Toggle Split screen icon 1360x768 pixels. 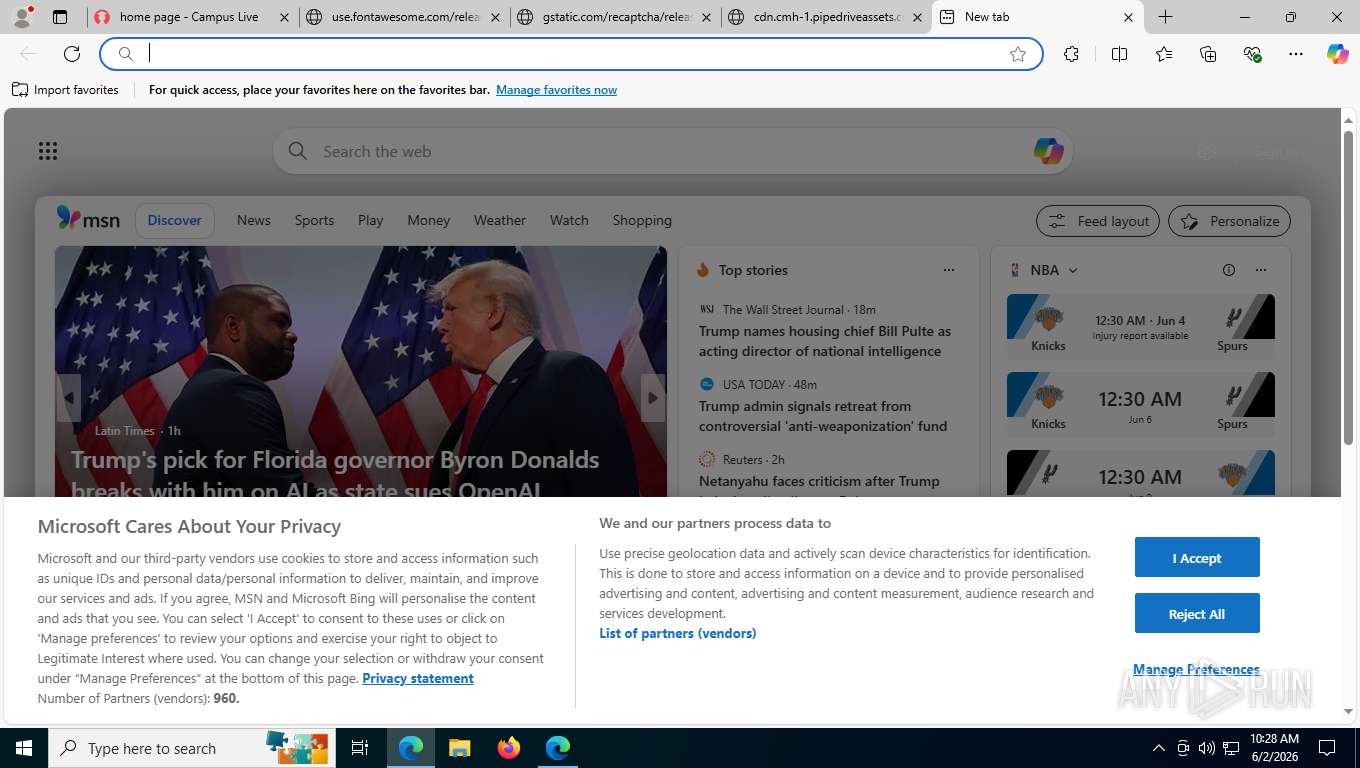[x=1119, y=54]
